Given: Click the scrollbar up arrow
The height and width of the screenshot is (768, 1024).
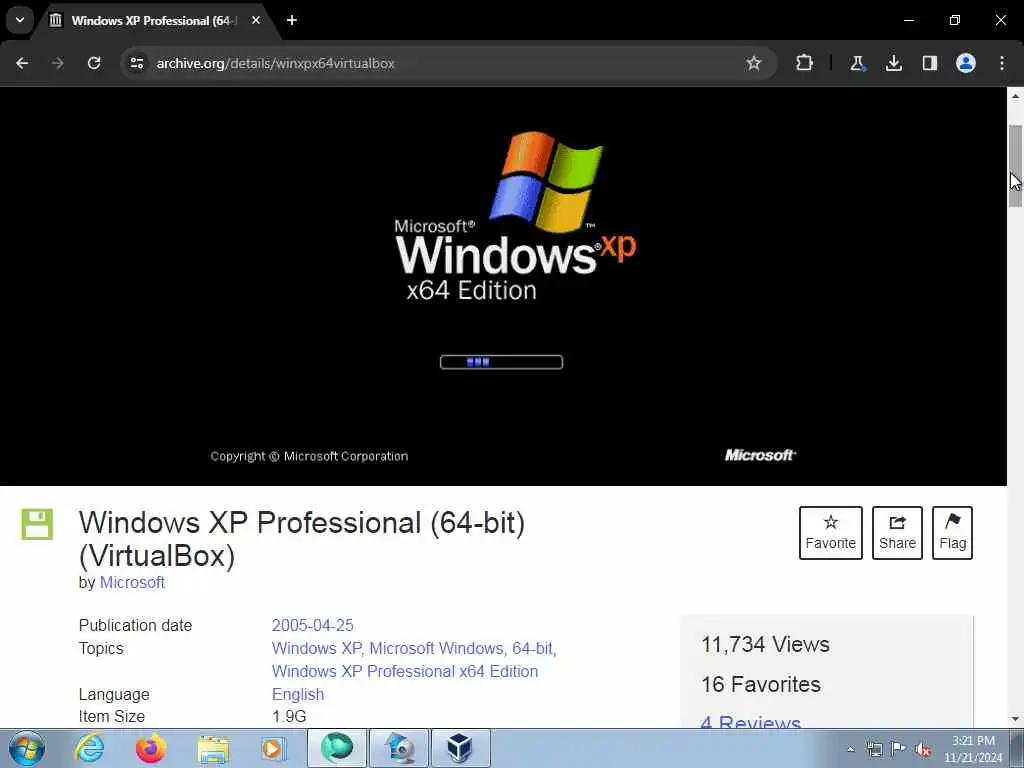Looking at the screenshot, I should pos(1015,96).
